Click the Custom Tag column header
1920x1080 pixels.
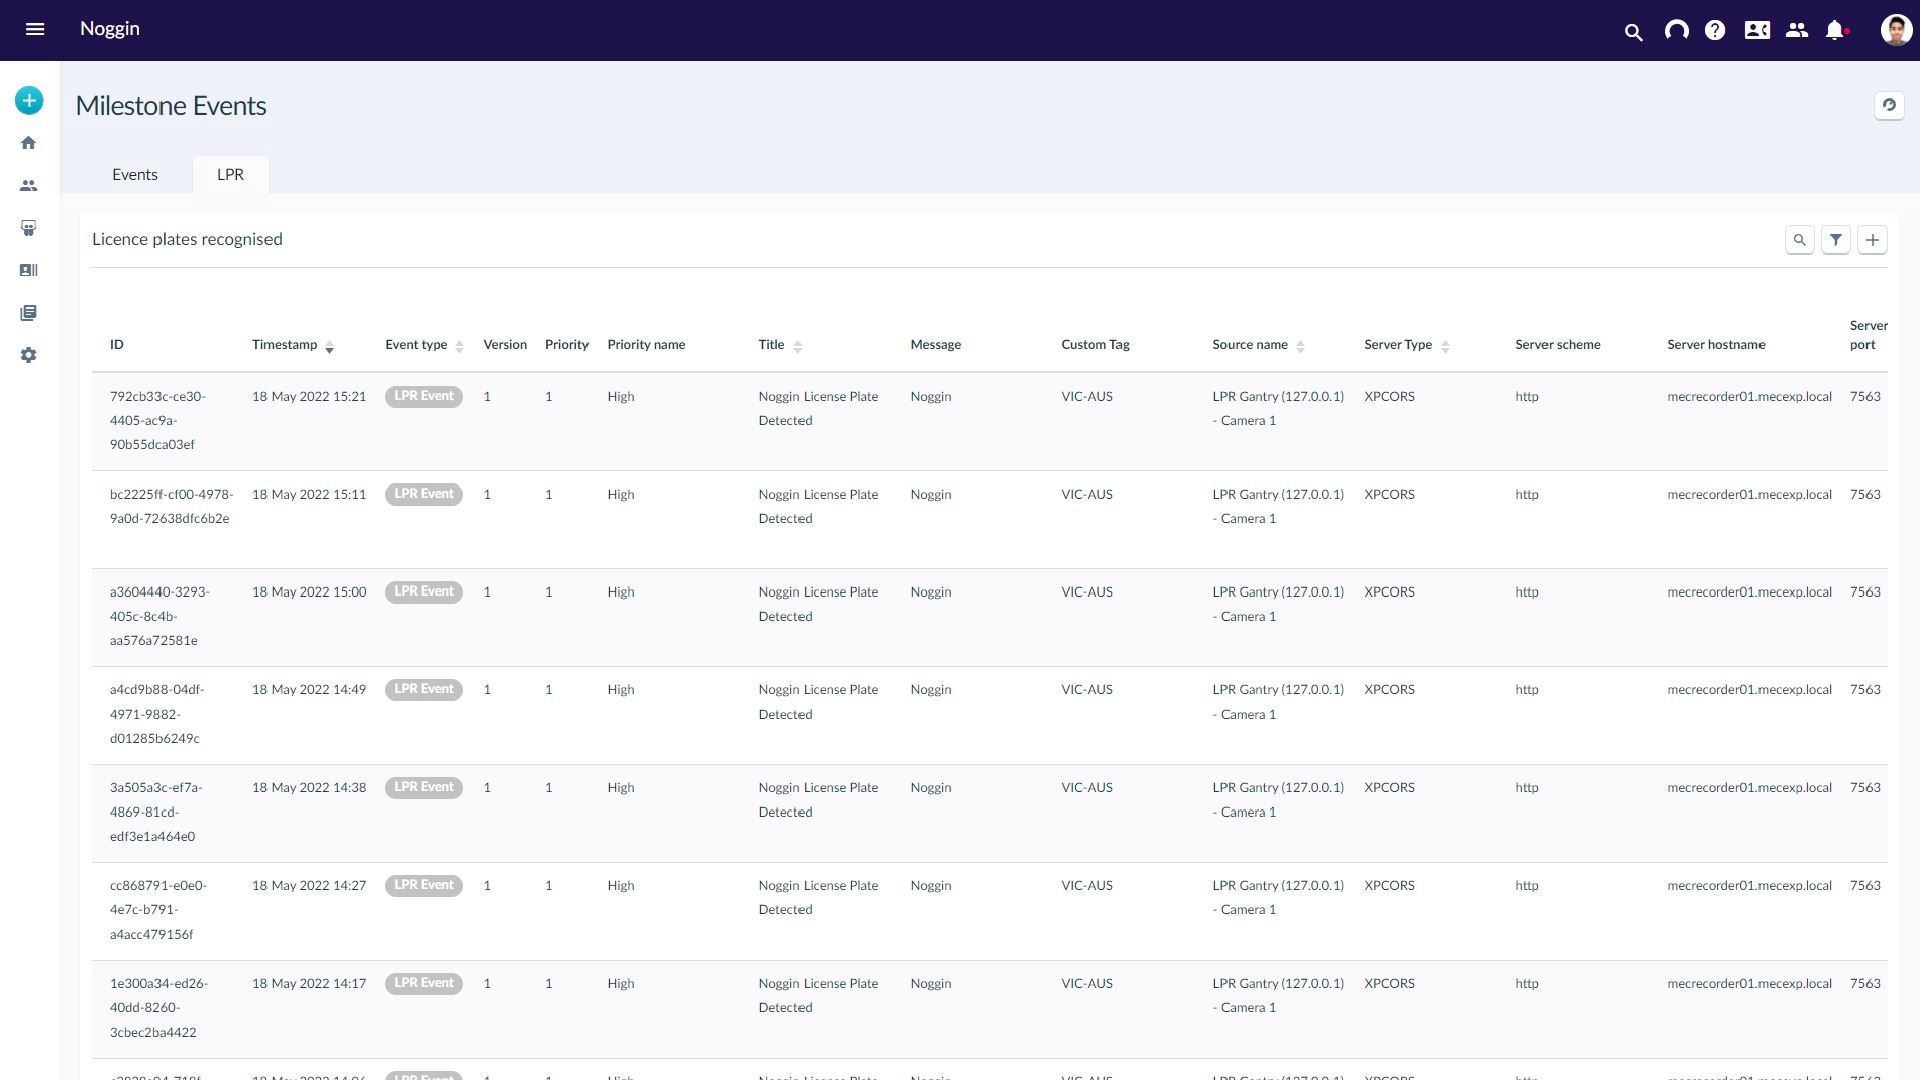click(1095, 345)
